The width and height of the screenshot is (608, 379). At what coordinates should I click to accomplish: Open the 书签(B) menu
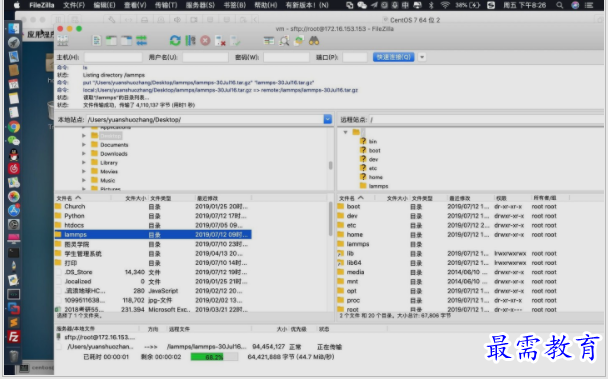coord(235,5)
